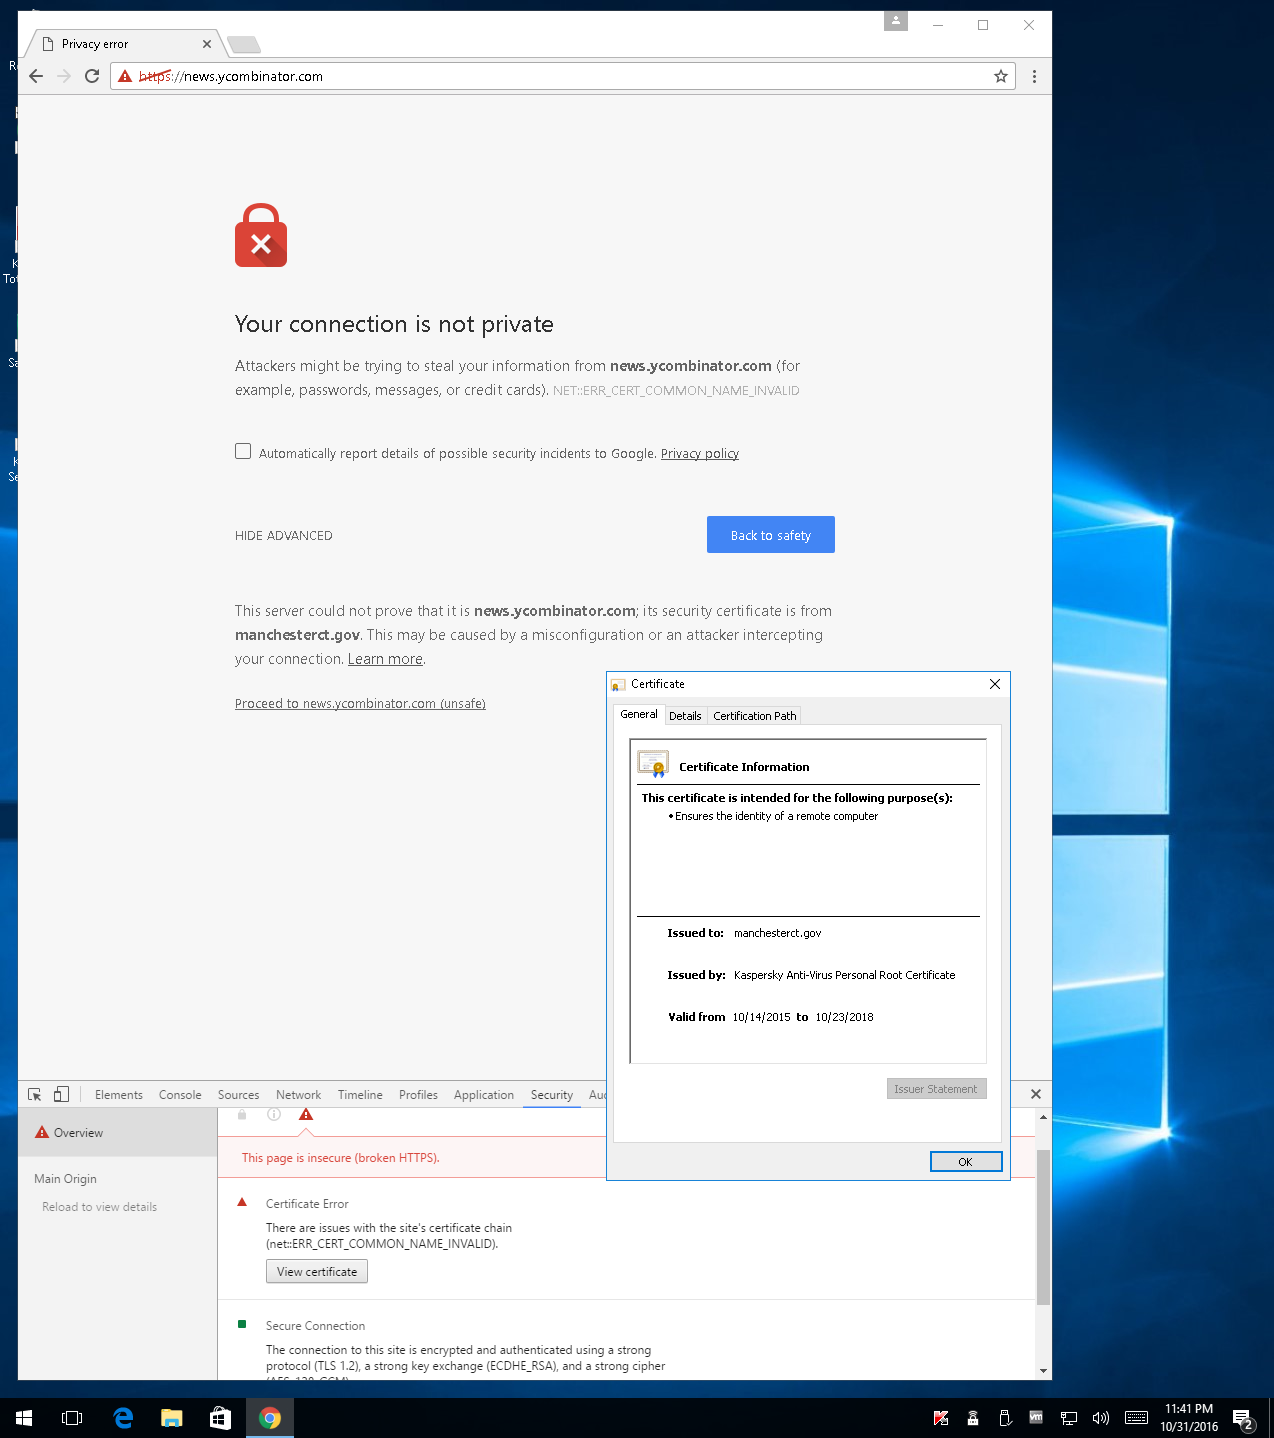
Task: Select the DevTools Security tab
Action: pos(552,1095)
